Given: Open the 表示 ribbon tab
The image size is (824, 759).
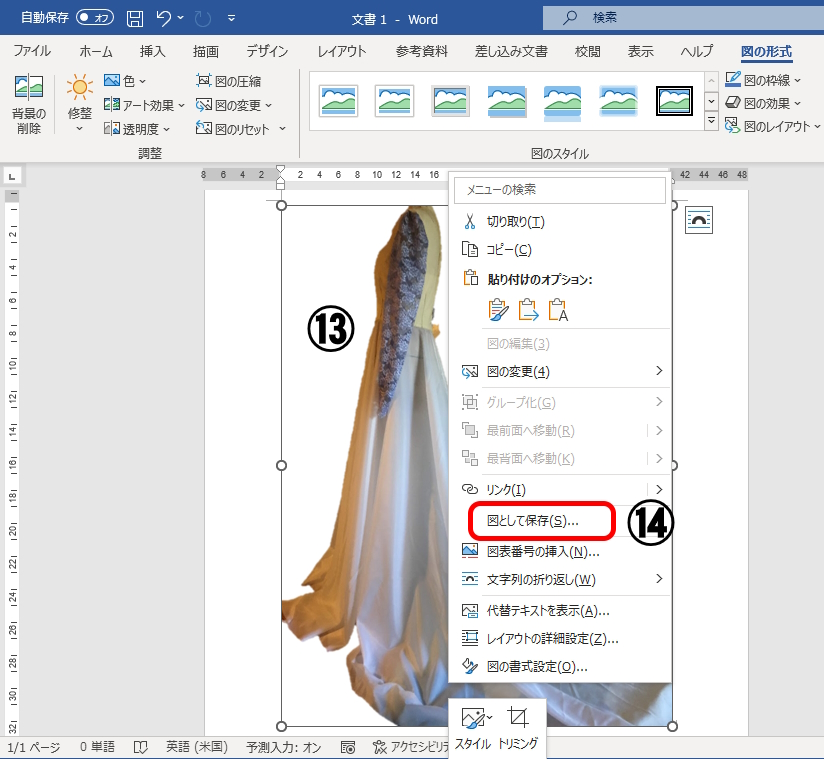Looking at the screenshot, I should [641, 51].
